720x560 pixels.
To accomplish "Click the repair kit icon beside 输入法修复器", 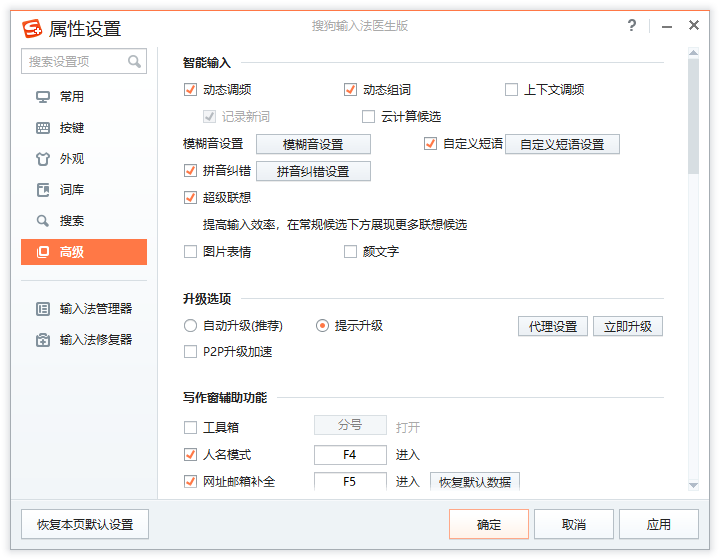I will (x=43, y=340).
